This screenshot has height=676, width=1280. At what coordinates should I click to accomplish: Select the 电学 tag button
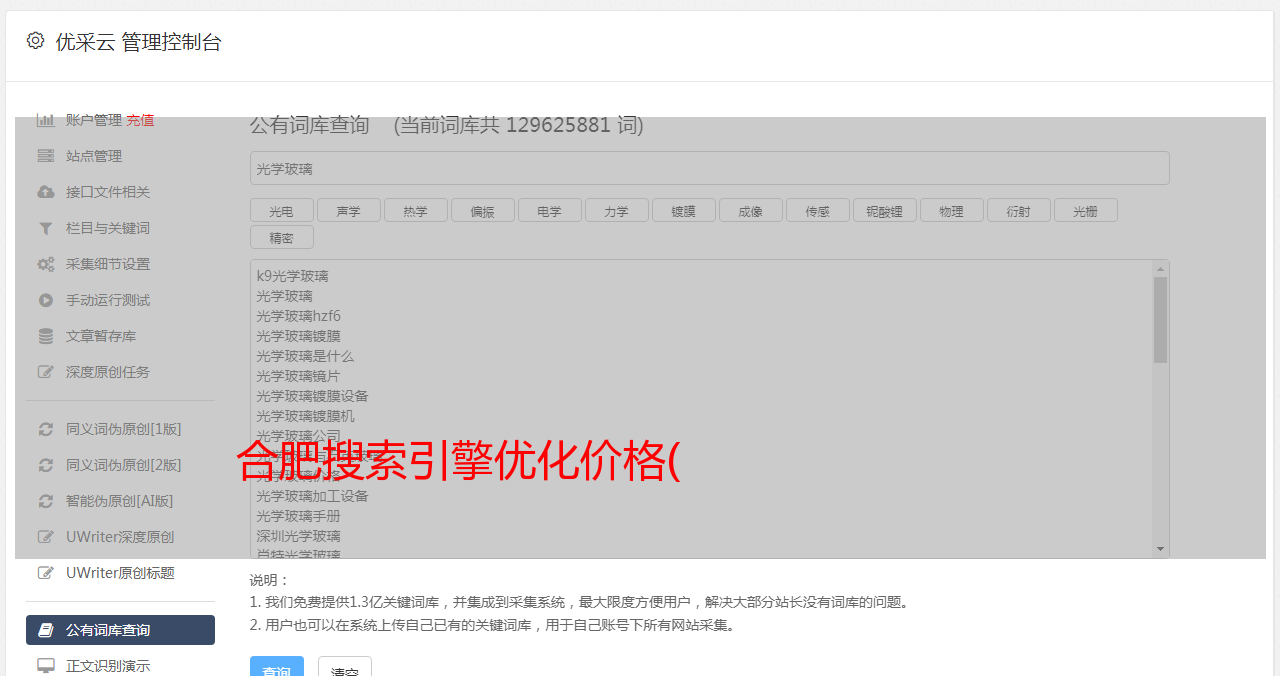coord(550,210)
